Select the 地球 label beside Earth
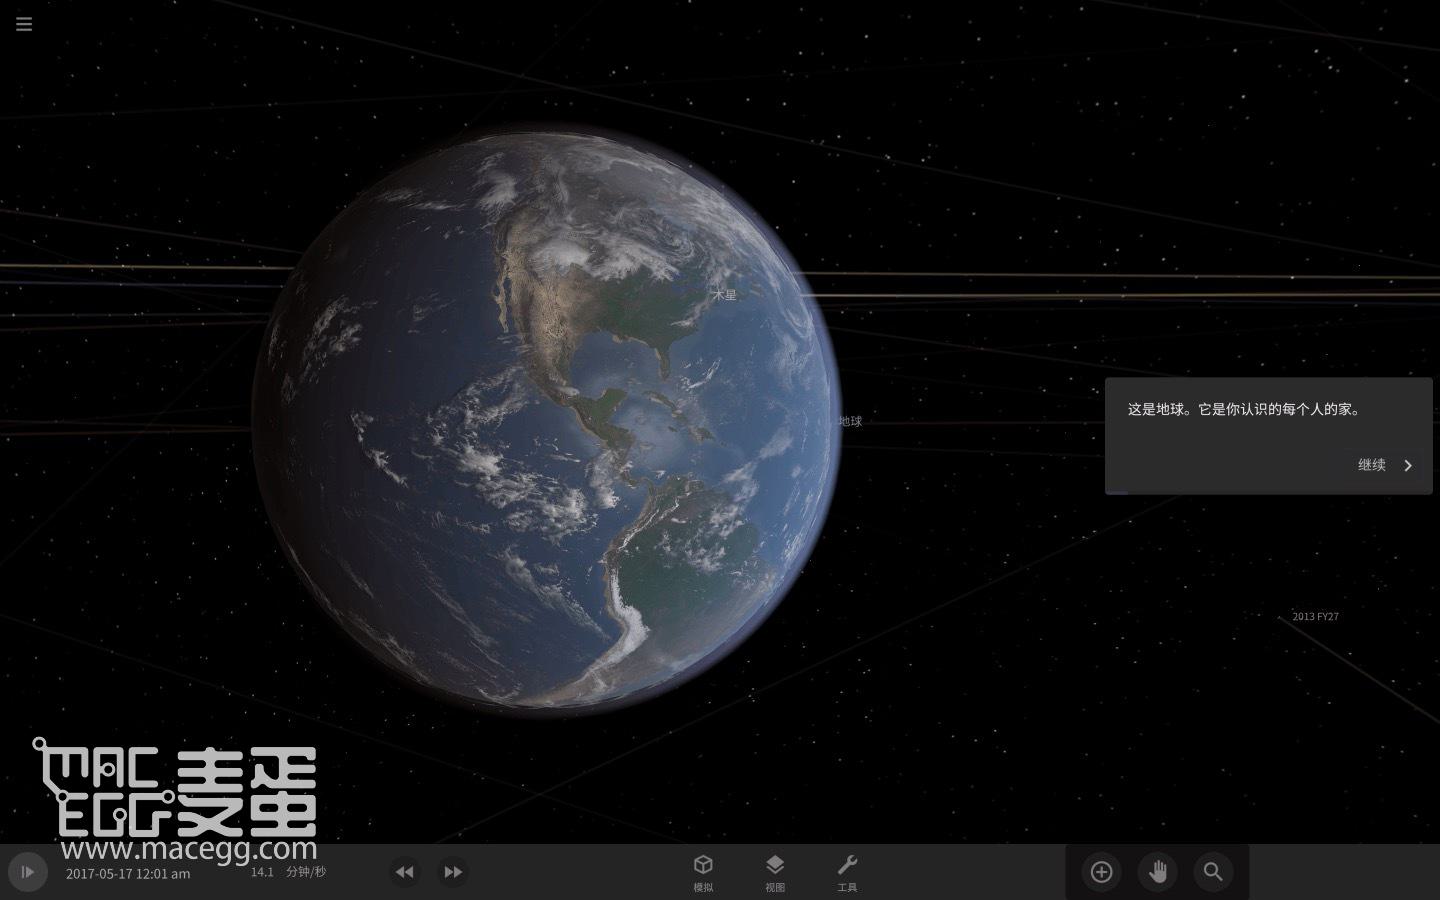The height and width of the screenshot is (900, 1440). [850, 421]
